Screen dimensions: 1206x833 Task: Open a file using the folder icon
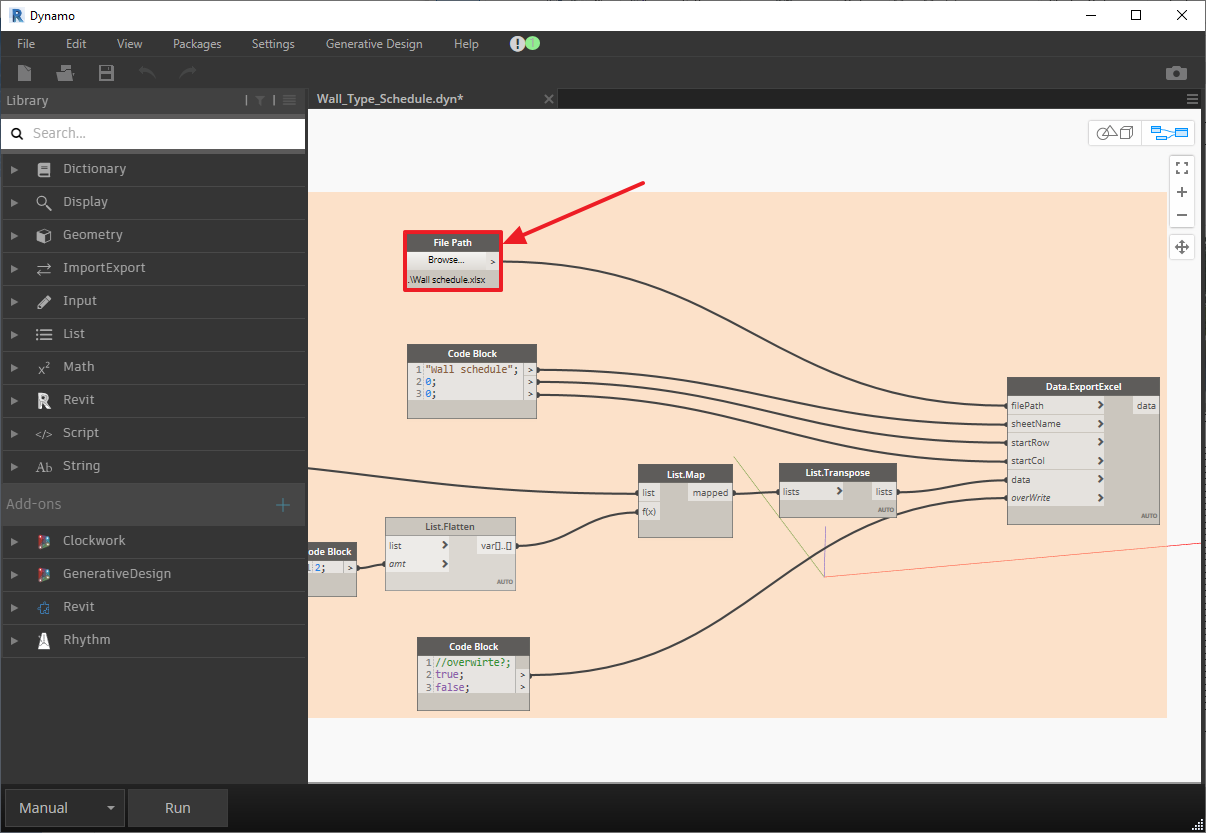point(65,73)
